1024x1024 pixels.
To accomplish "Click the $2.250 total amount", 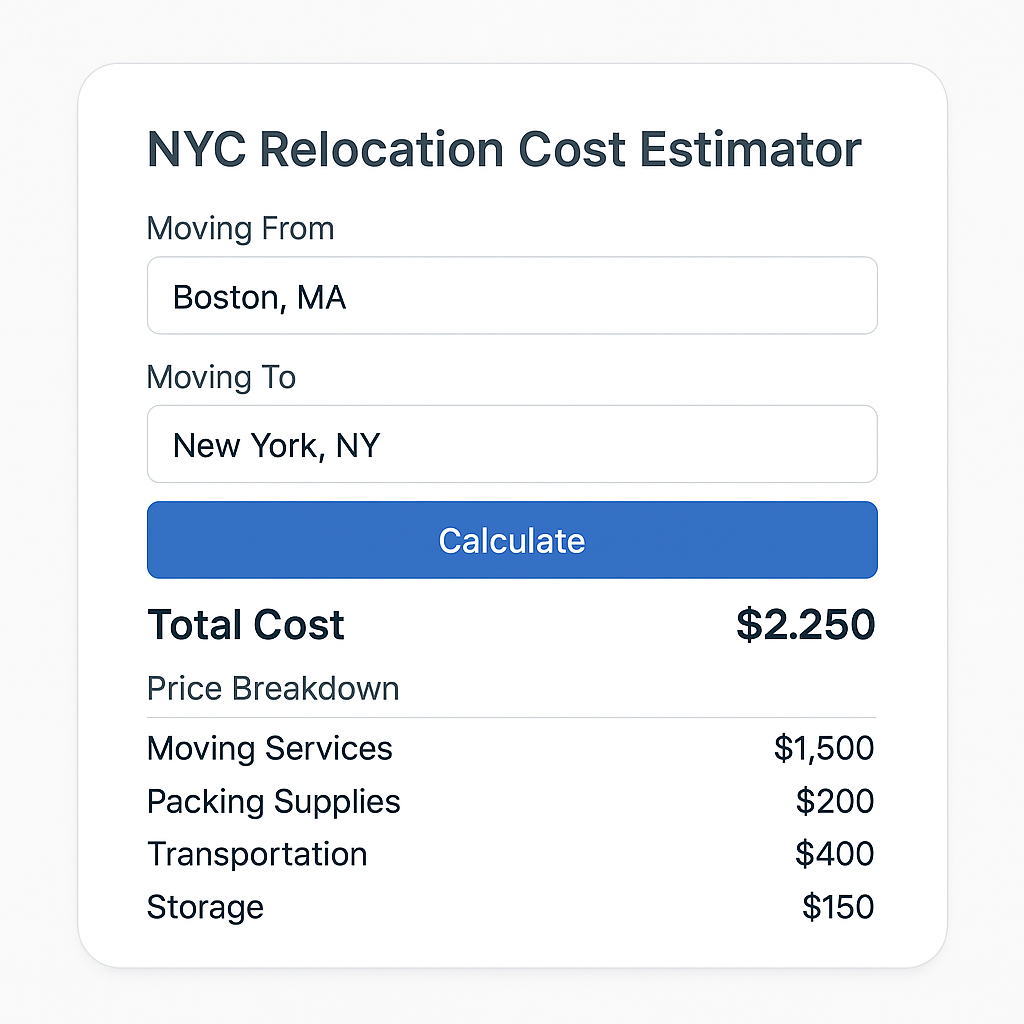I will point(805,625).
